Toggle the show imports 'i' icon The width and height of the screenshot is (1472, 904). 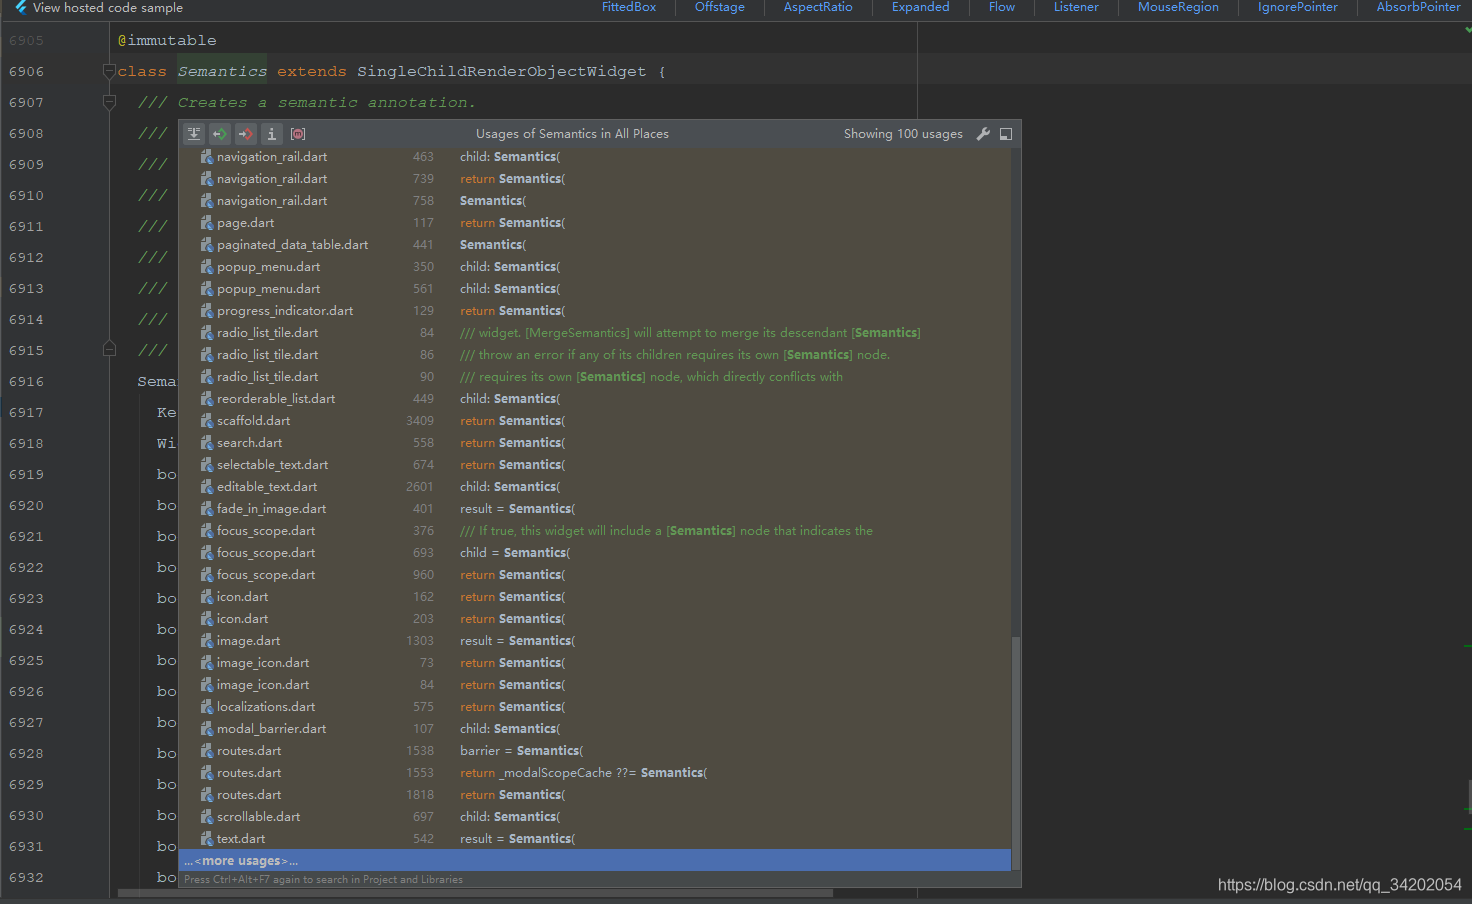click(271, 134)
